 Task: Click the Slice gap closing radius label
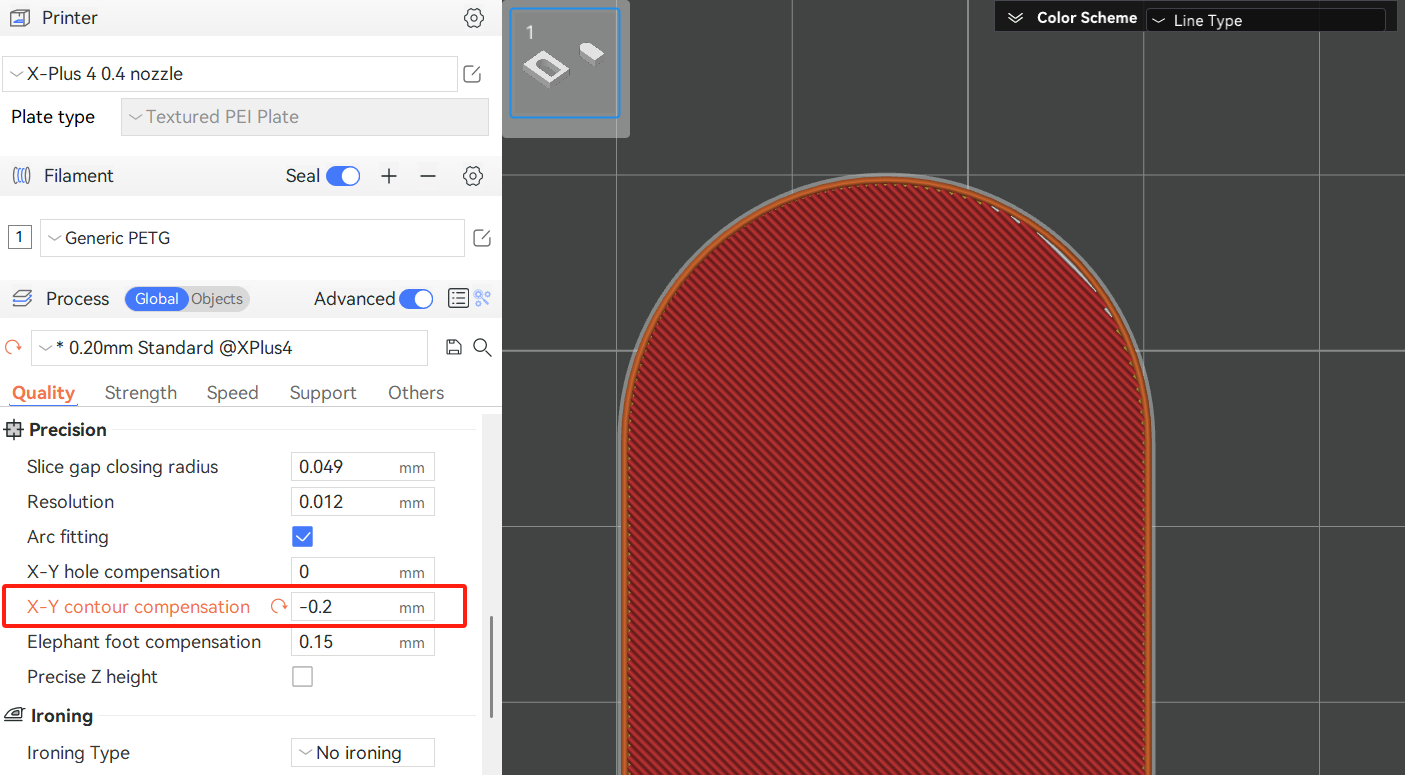pos(122,467)
